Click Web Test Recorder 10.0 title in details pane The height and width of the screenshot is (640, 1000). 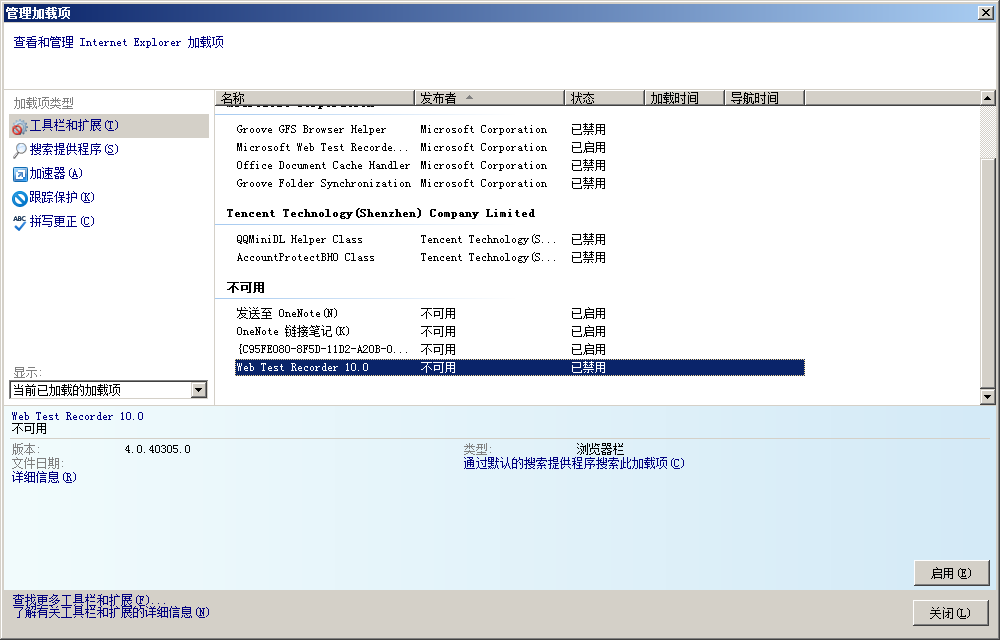coord(77,416)
